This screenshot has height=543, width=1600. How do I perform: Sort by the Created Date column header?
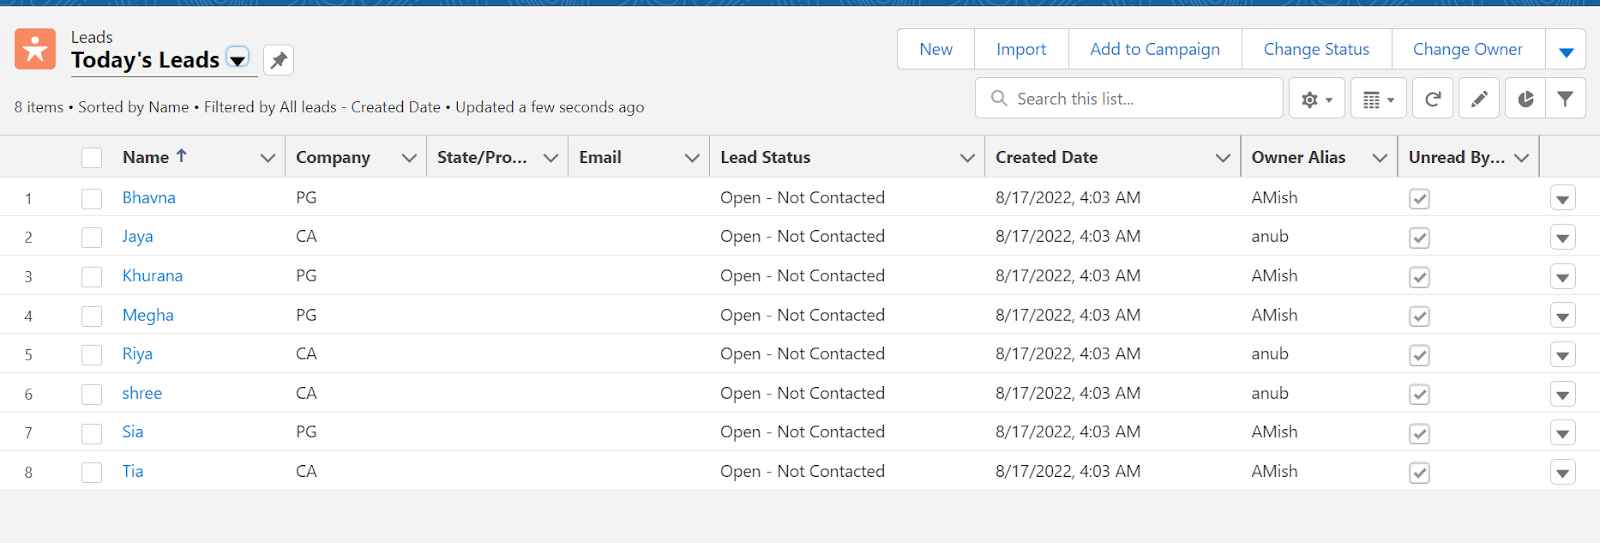[x=1046, y=157]
